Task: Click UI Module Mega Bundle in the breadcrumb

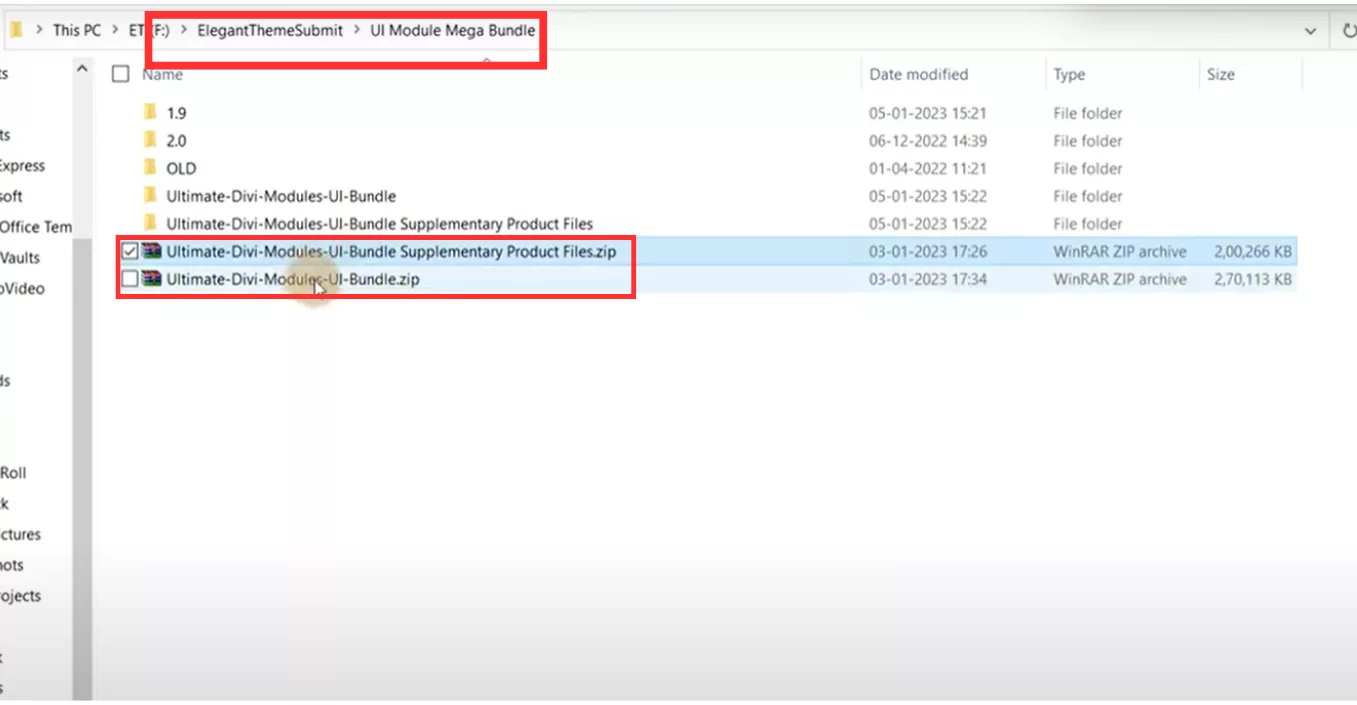Action: click(453, 30)
